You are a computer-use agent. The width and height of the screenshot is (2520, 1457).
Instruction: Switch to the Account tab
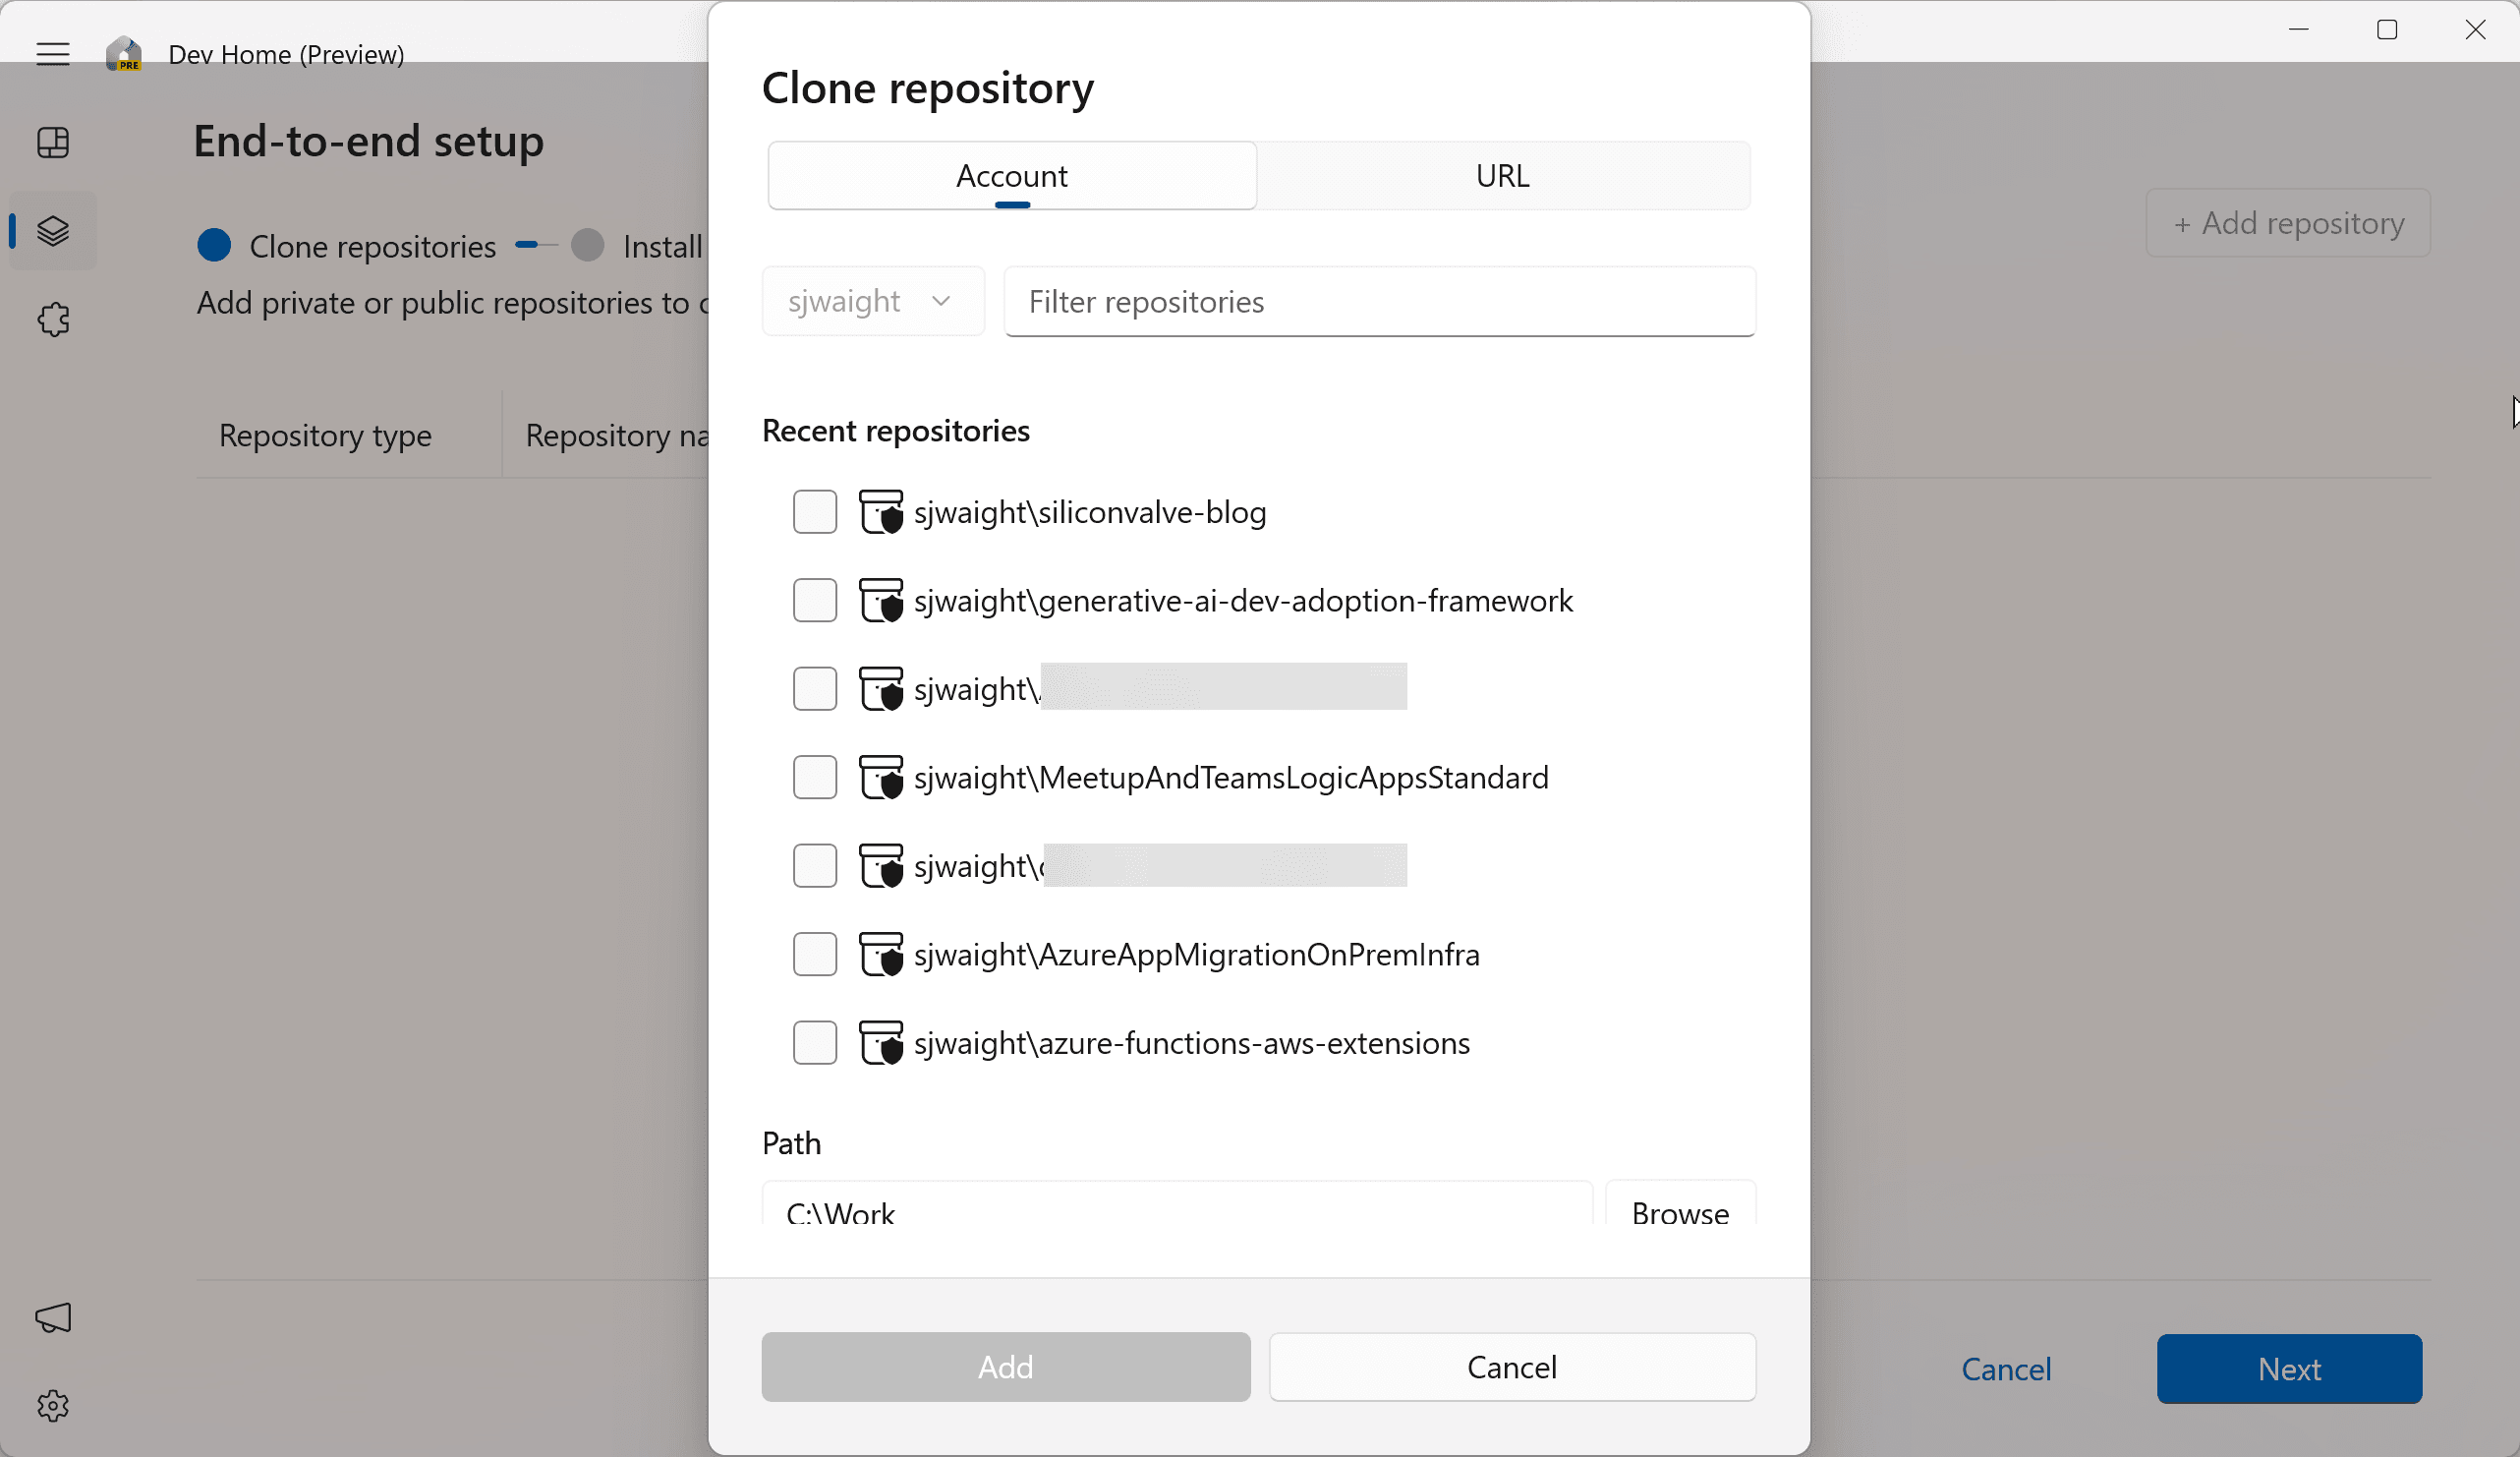click(1010, 173)
